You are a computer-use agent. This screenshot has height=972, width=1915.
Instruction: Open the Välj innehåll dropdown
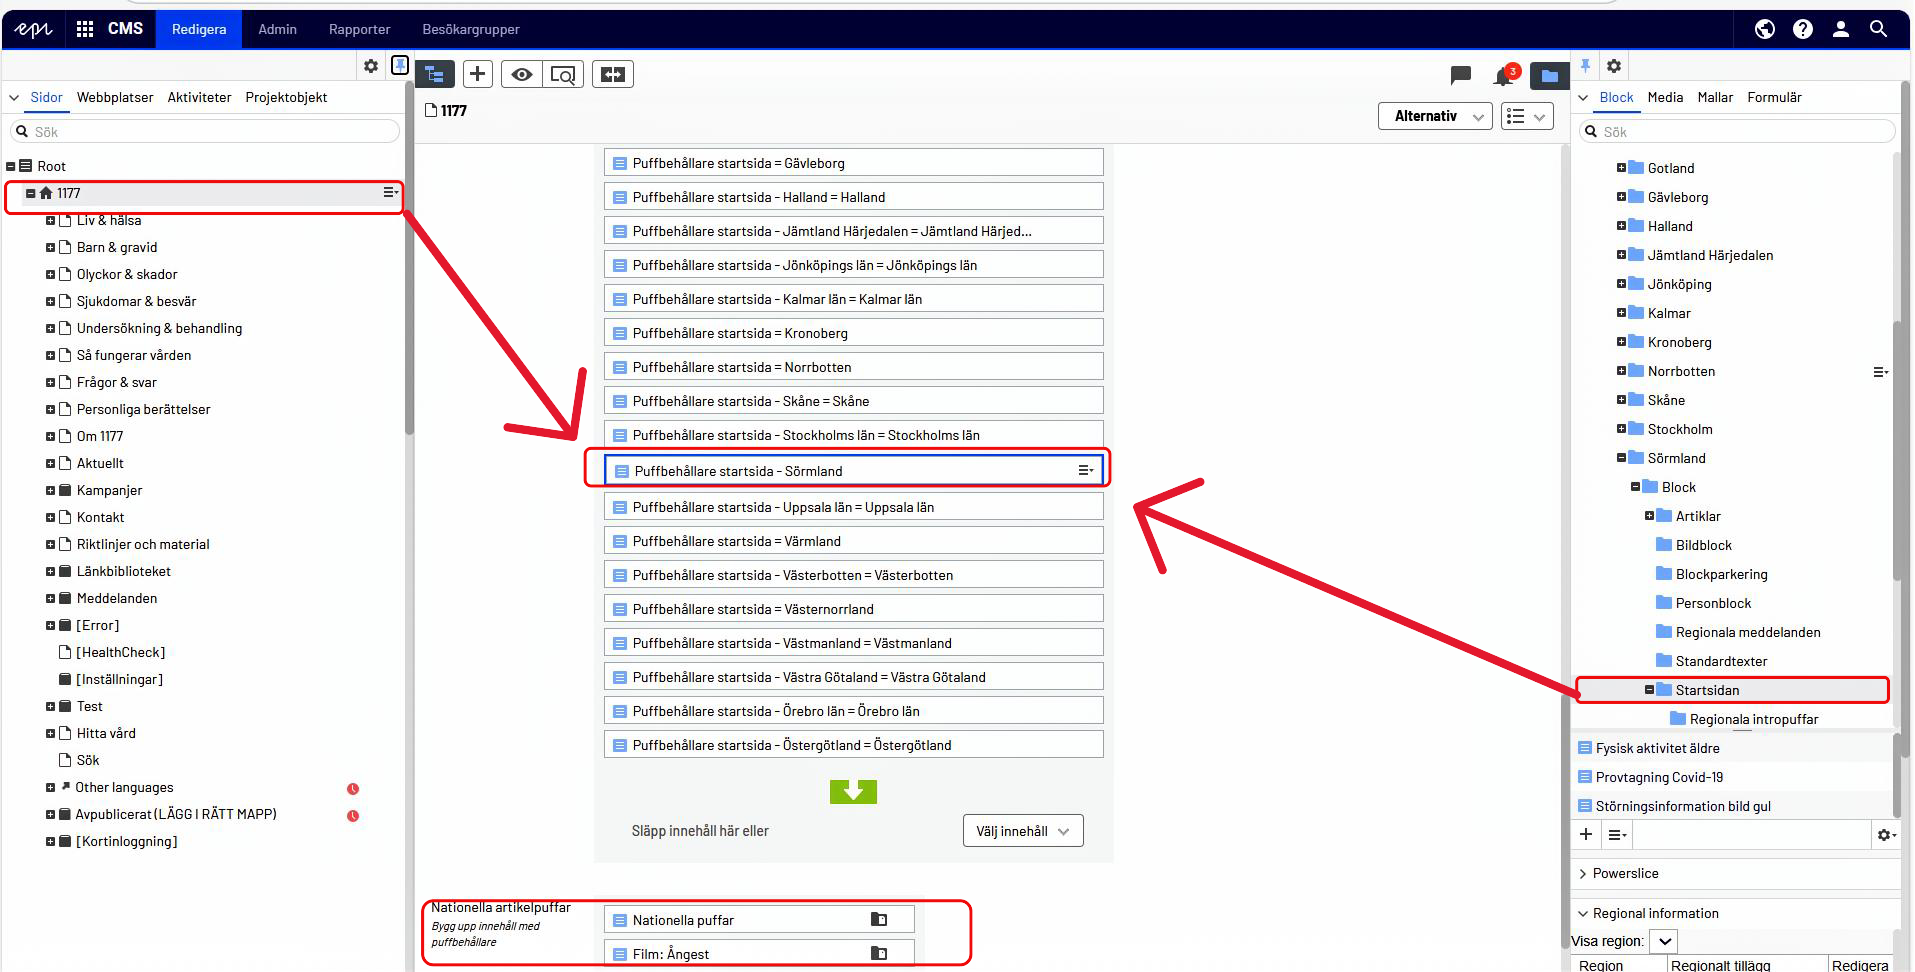[1022, 831]
